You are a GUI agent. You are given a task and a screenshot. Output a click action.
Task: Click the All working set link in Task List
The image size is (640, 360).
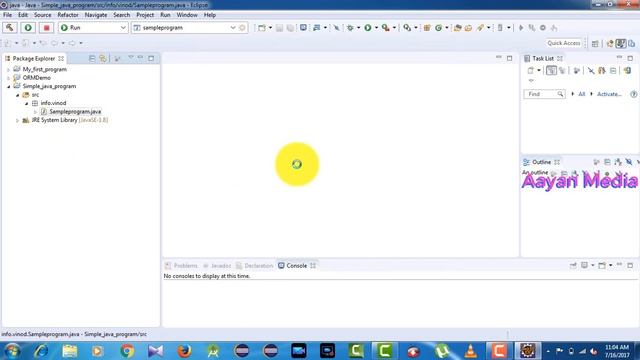click(x=582, y=94)
